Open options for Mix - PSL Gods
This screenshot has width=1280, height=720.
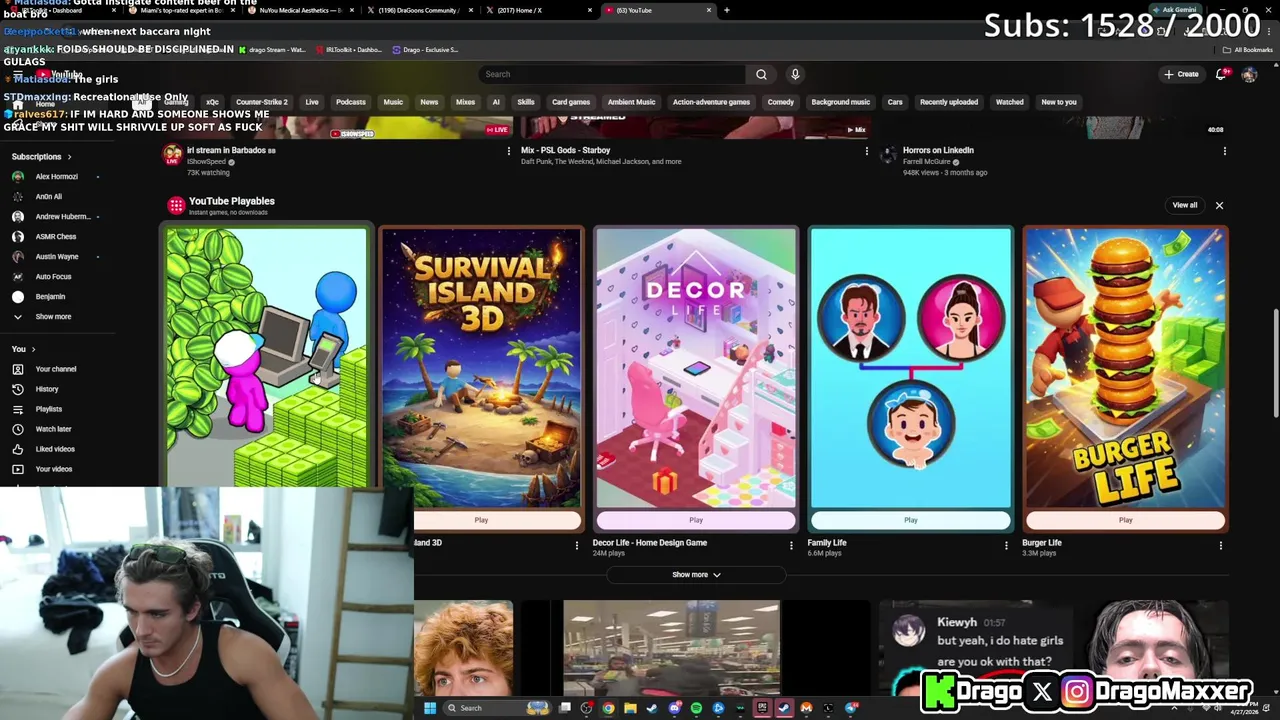867,151
